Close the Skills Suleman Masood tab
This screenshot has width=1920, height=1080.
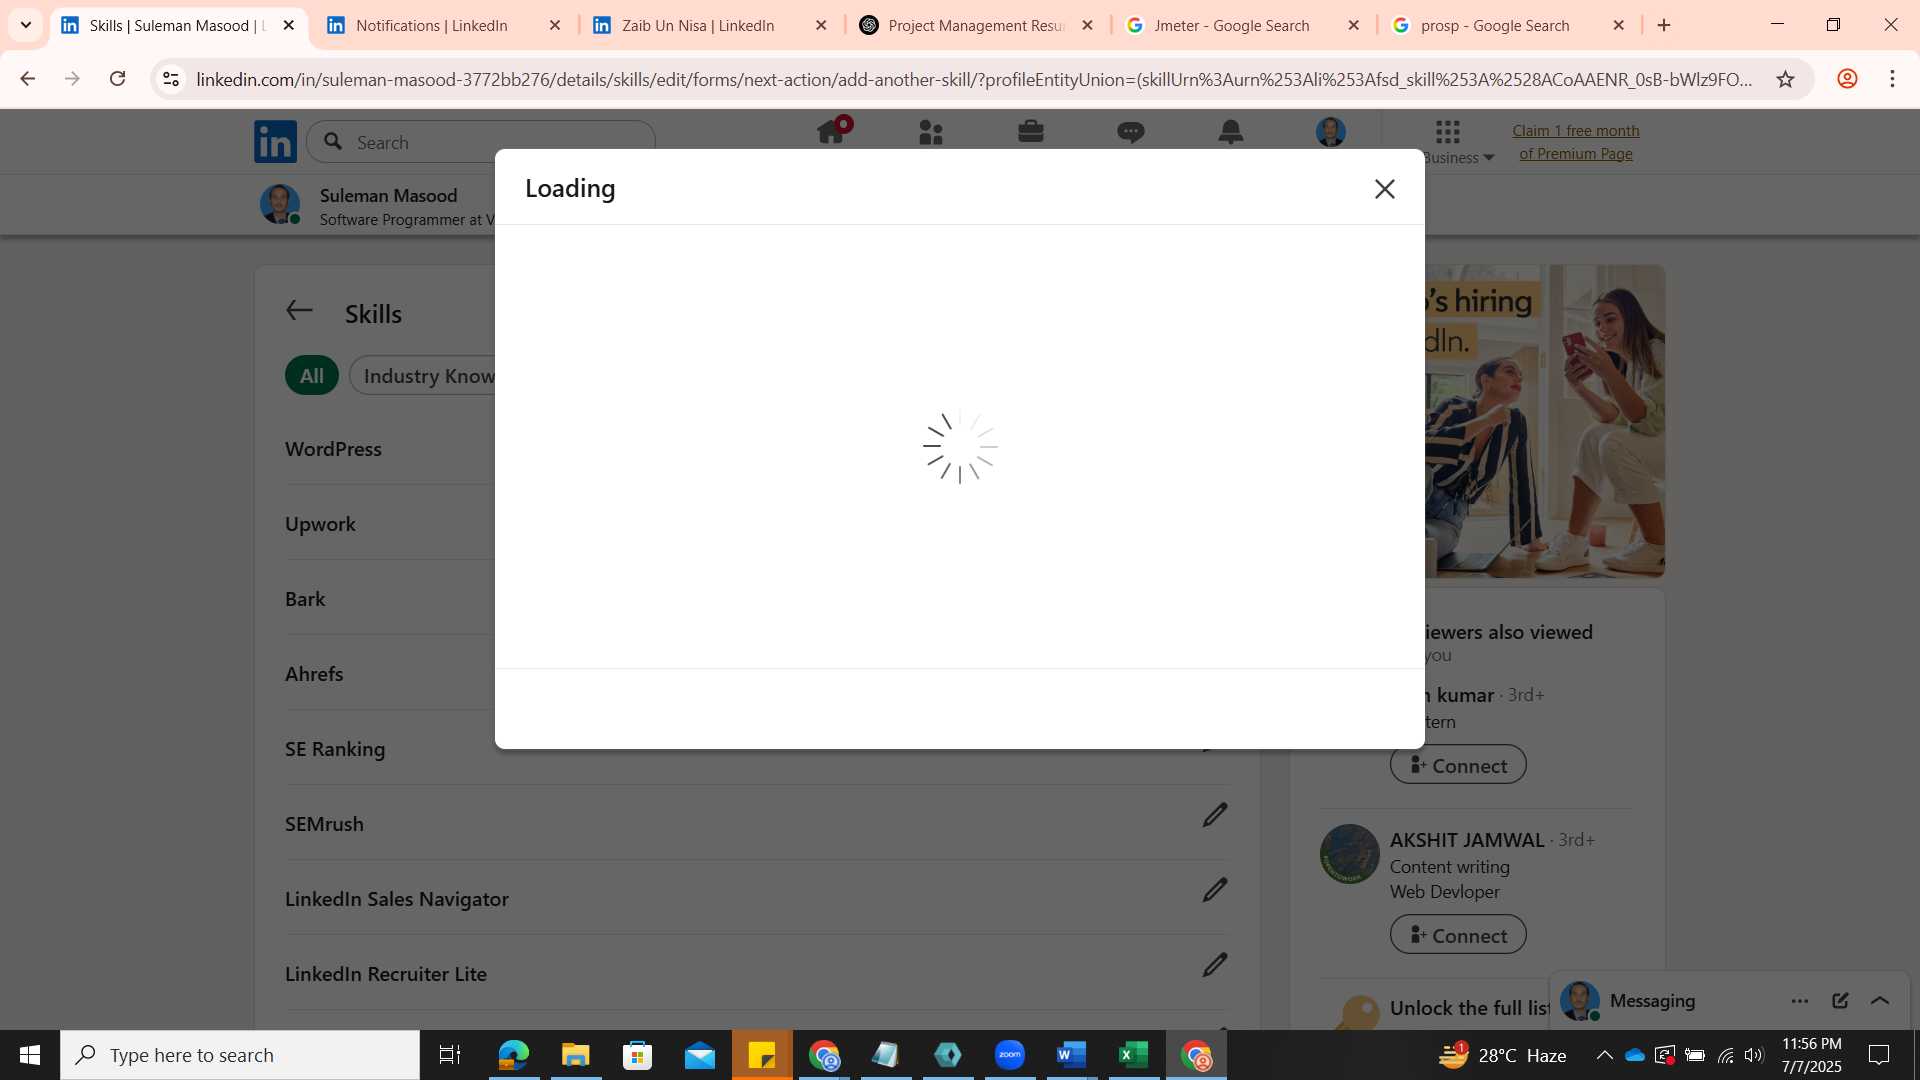[289, 25]
